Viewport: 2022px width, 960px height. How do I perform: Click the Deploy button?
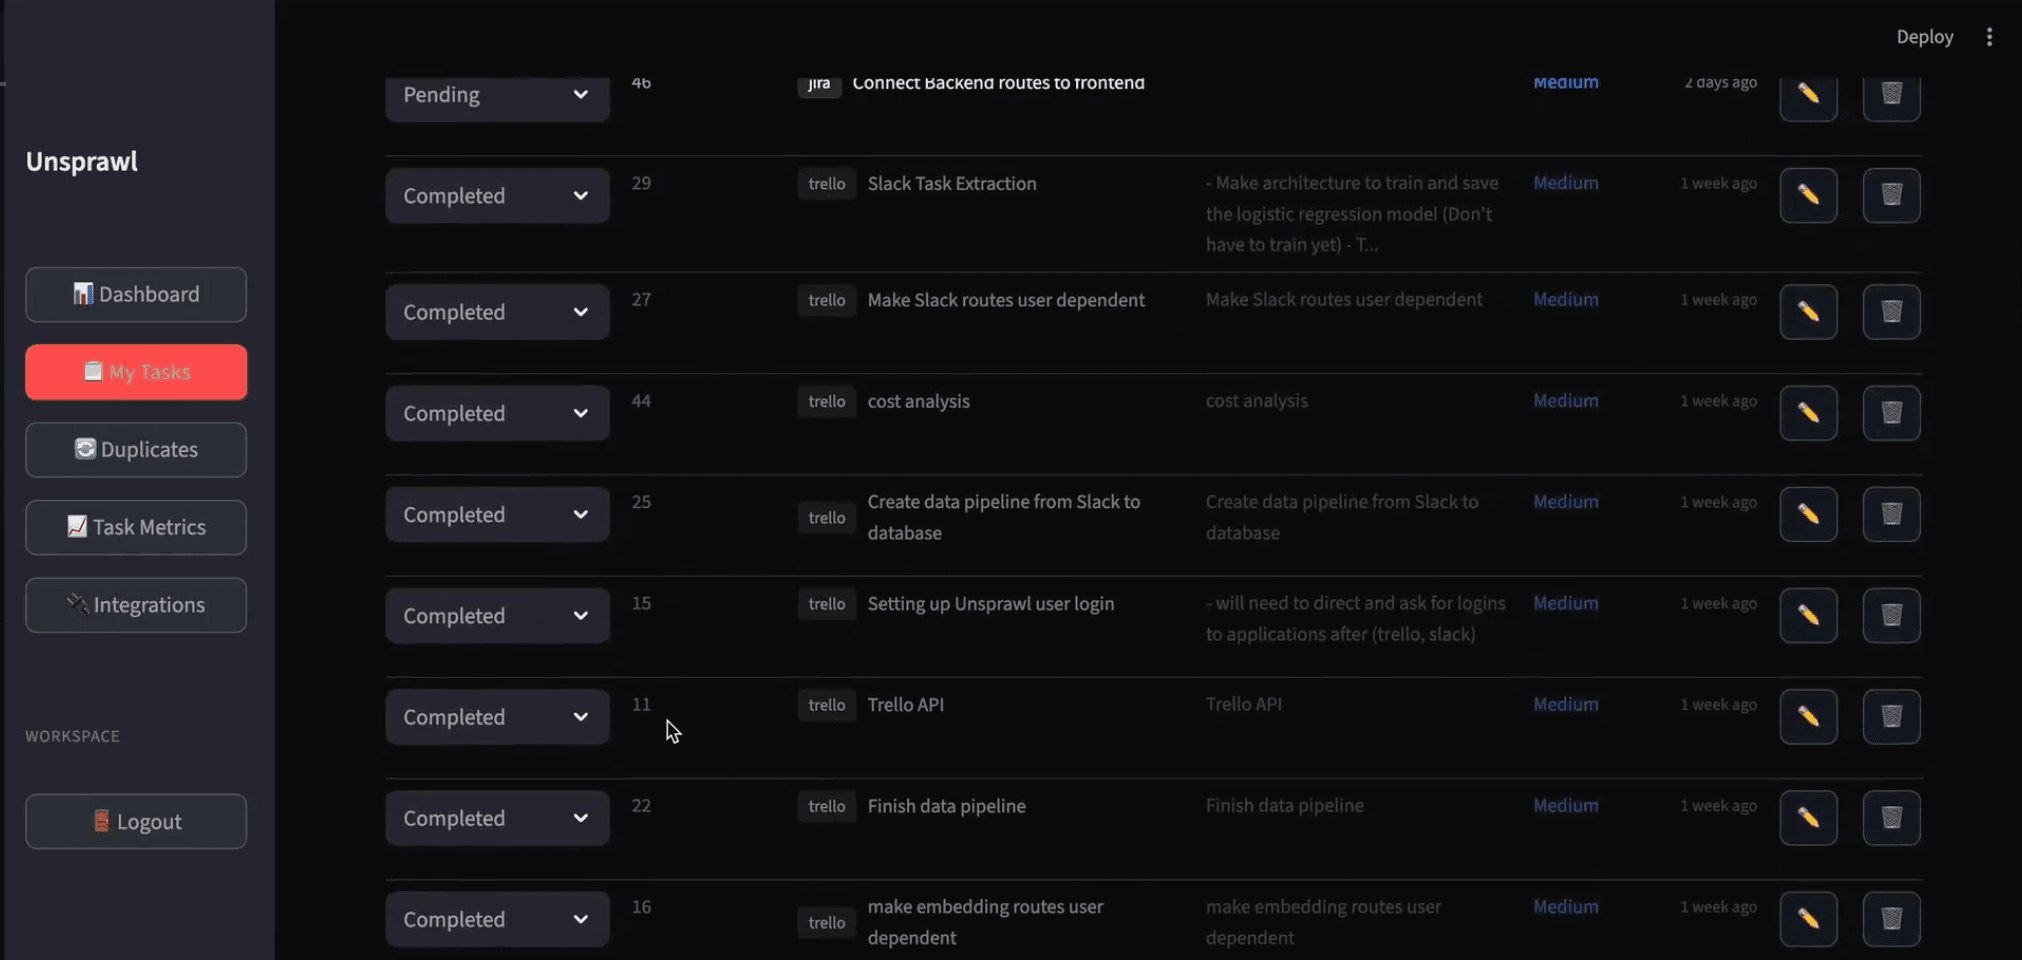tap(1923, 36)
